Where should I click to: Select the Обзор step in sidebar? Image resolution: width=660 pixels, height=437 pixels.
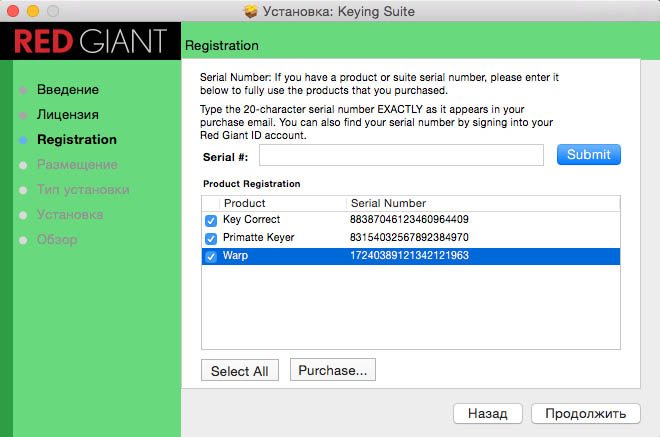pyautogui.click(x=57, y=240)
